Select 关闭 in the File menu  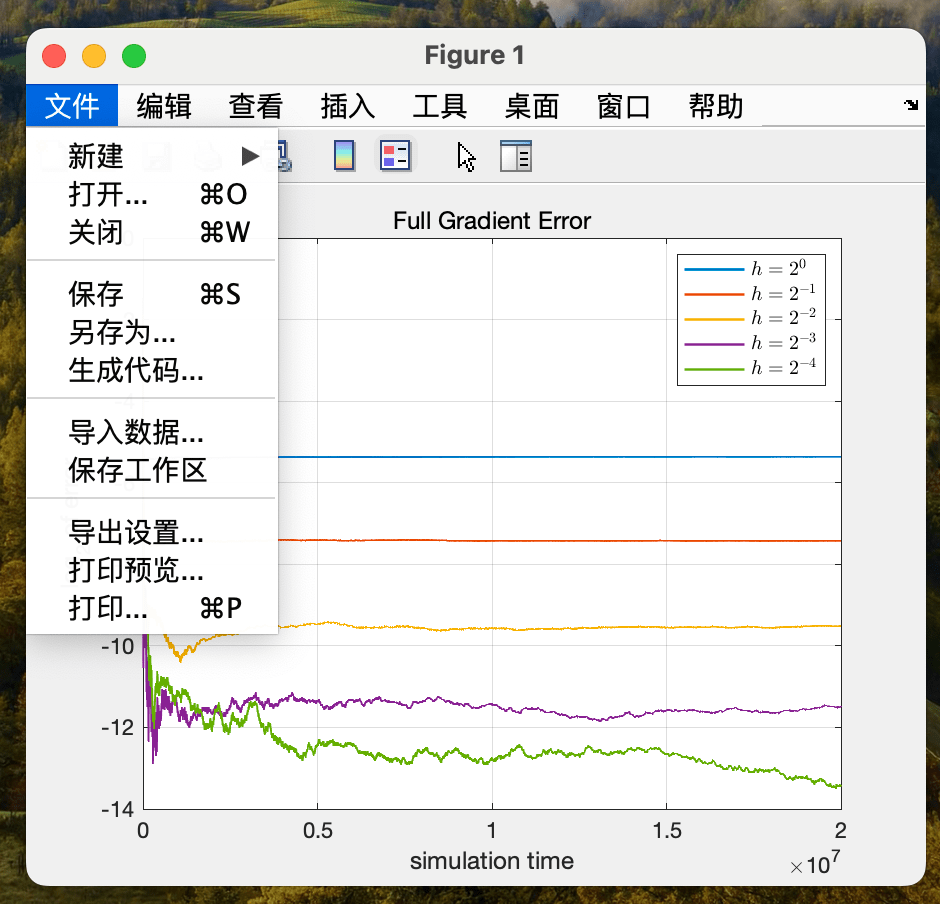point(96,232)
